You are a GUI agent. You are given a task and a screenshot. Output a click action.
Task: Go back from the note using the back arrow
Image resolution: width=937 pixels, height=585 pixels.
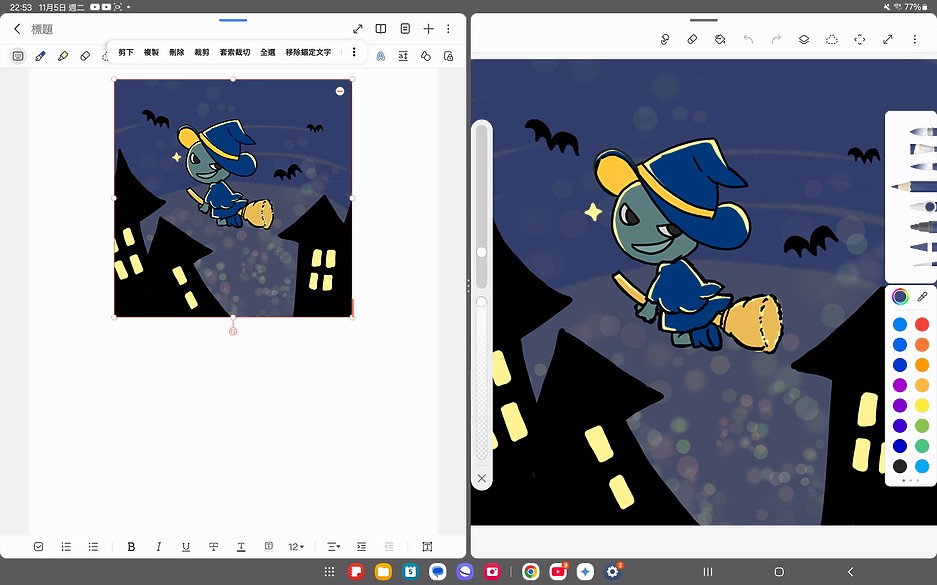[x=17, y=29]
